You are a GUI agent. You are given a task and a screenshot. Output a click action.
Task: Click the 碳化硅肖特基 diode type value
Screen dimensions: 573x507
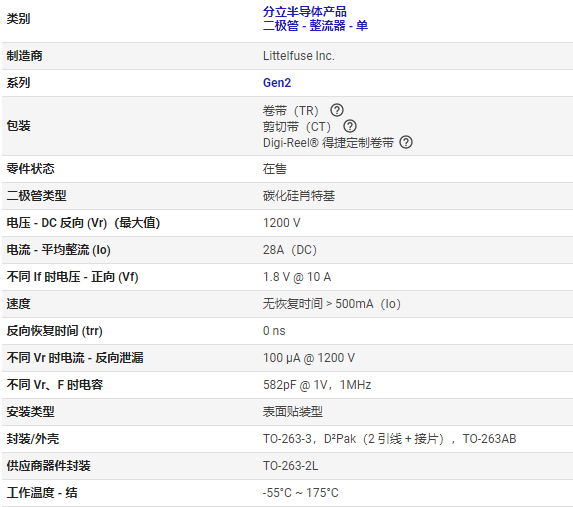coord(299,196)
